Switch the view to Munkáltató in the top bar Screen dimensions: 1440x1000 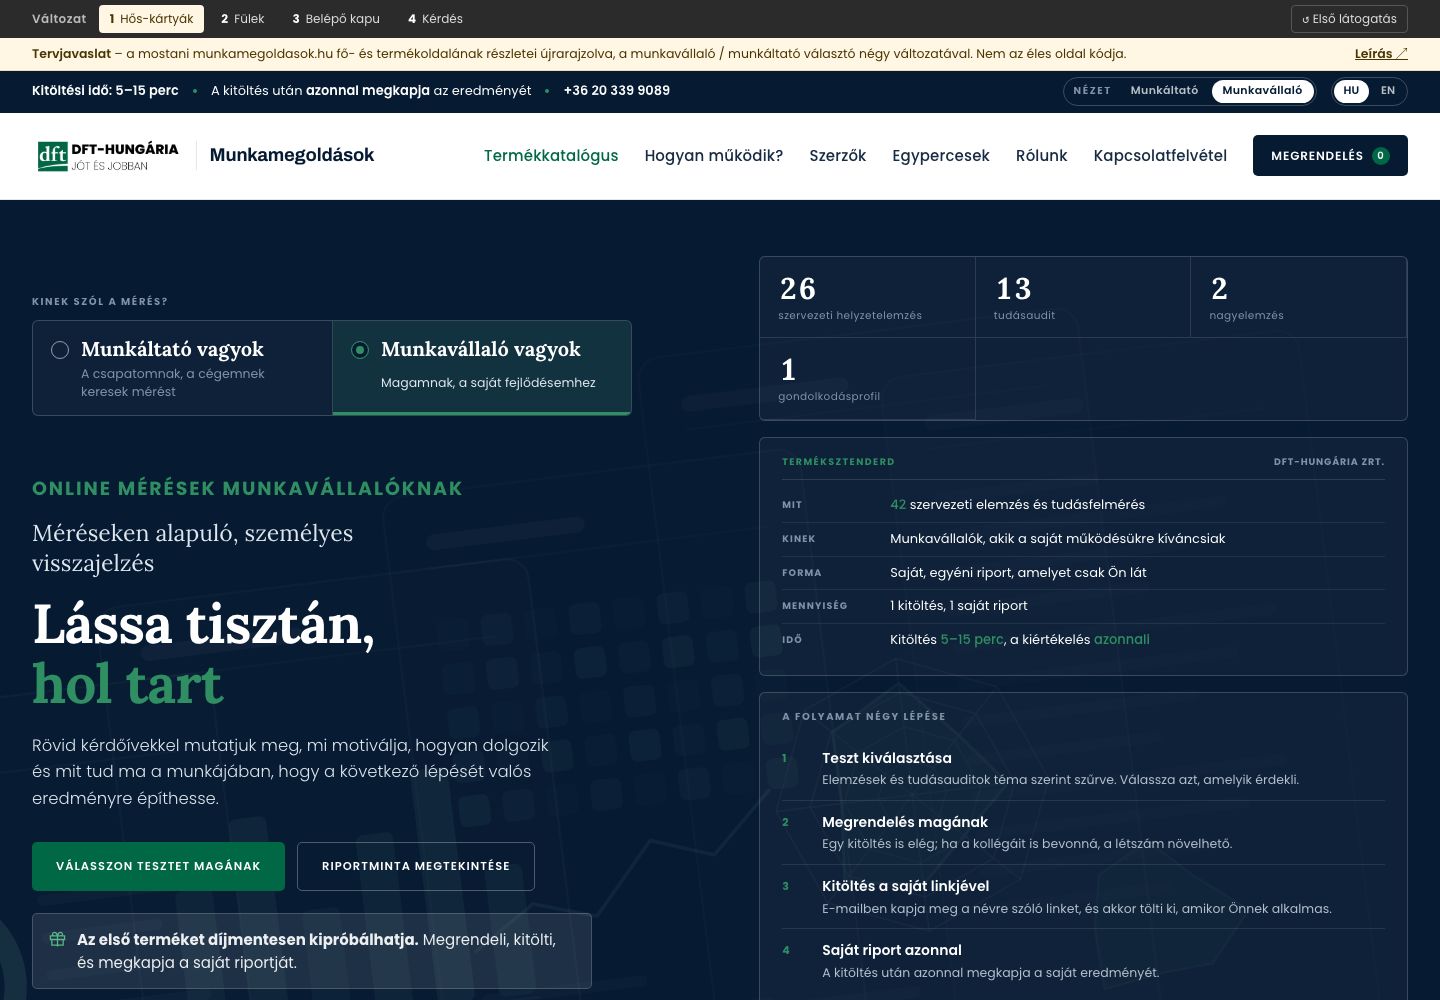pyautogui.click(x=1164, y=91)
